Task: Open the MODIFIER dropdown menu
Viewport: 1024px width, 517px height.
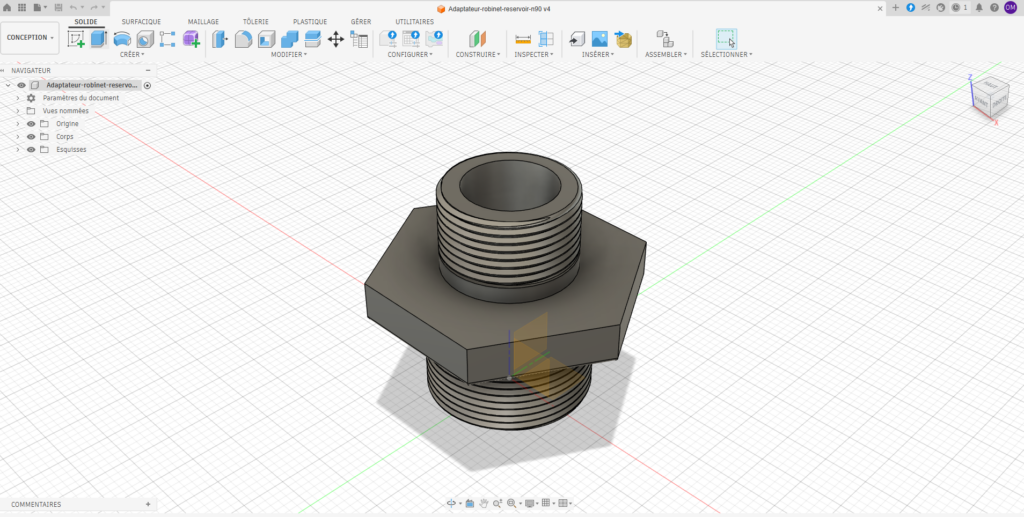Action: pyautogui.click(x=289, y=55)
